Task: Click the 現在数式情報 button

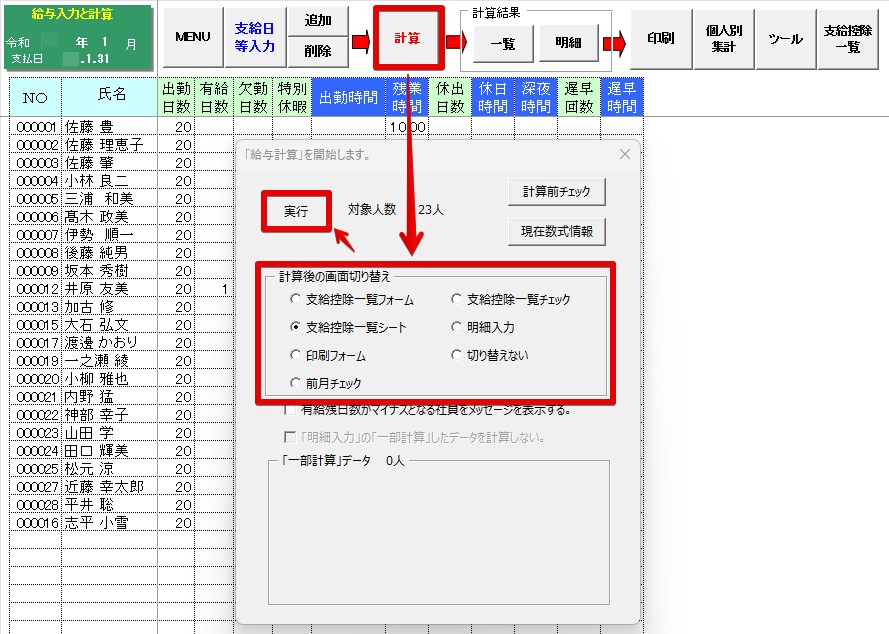Action: click(557, 232)
